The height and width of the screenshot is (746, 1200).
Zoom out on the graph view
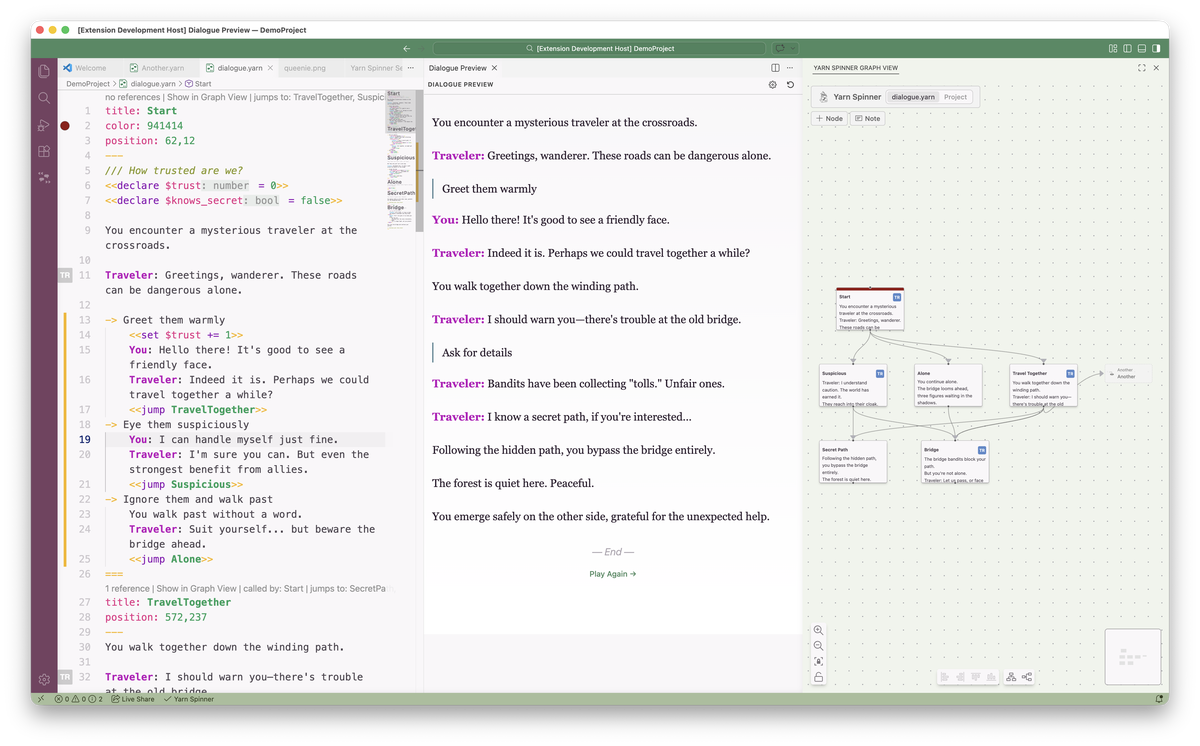[x=819, y=646]
